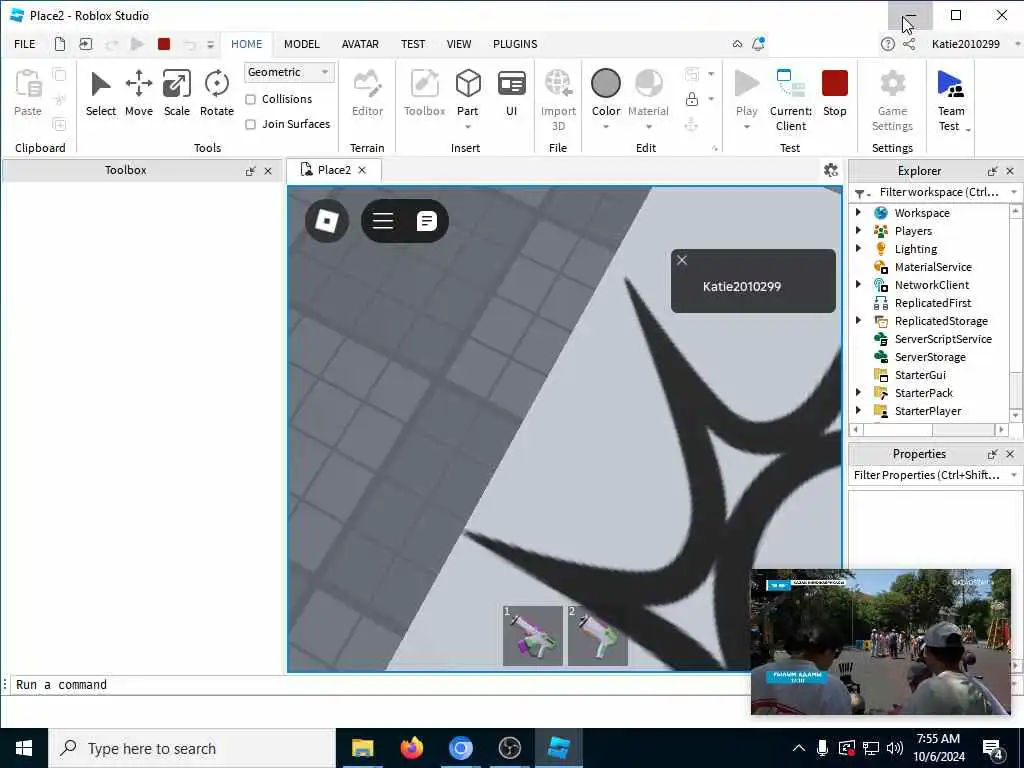This screenshot has height=768, width=1024.
Task: Expand the StarterPack tree node
Action: (x=858, y=392)
